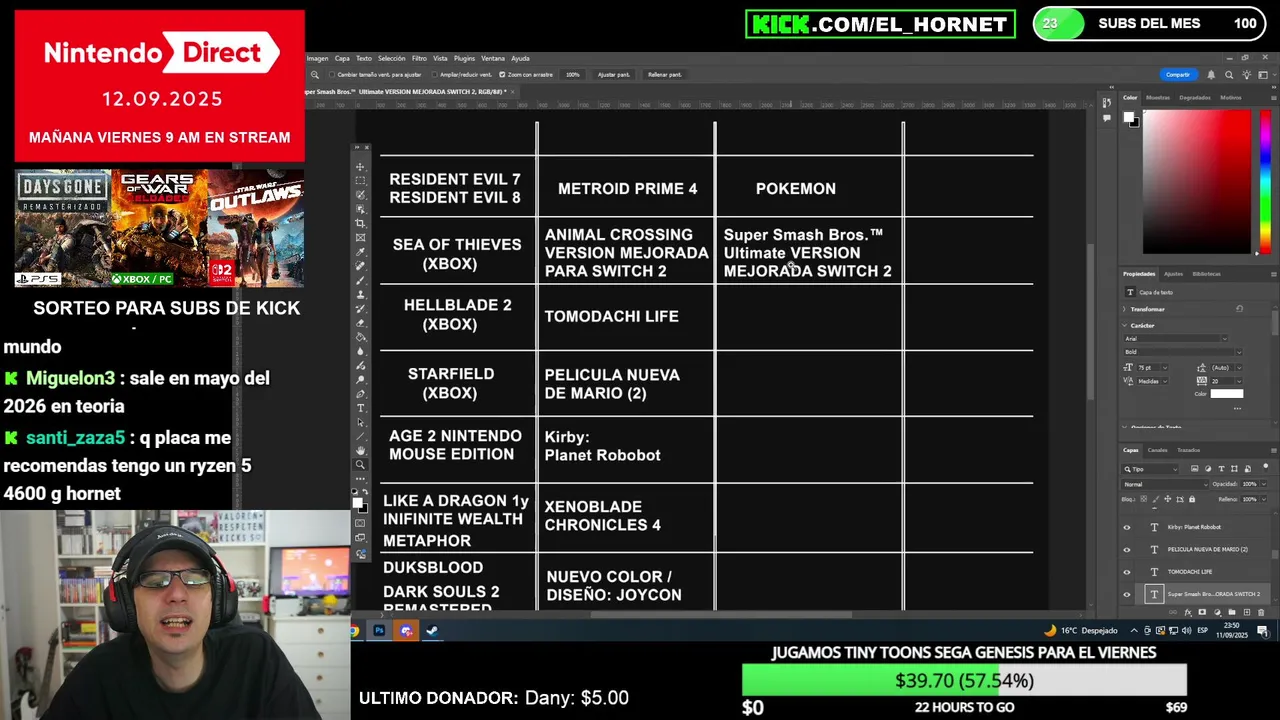1280x720 pixels.
Task: Toggle lock all for the layer
Action: (1192, 499)
